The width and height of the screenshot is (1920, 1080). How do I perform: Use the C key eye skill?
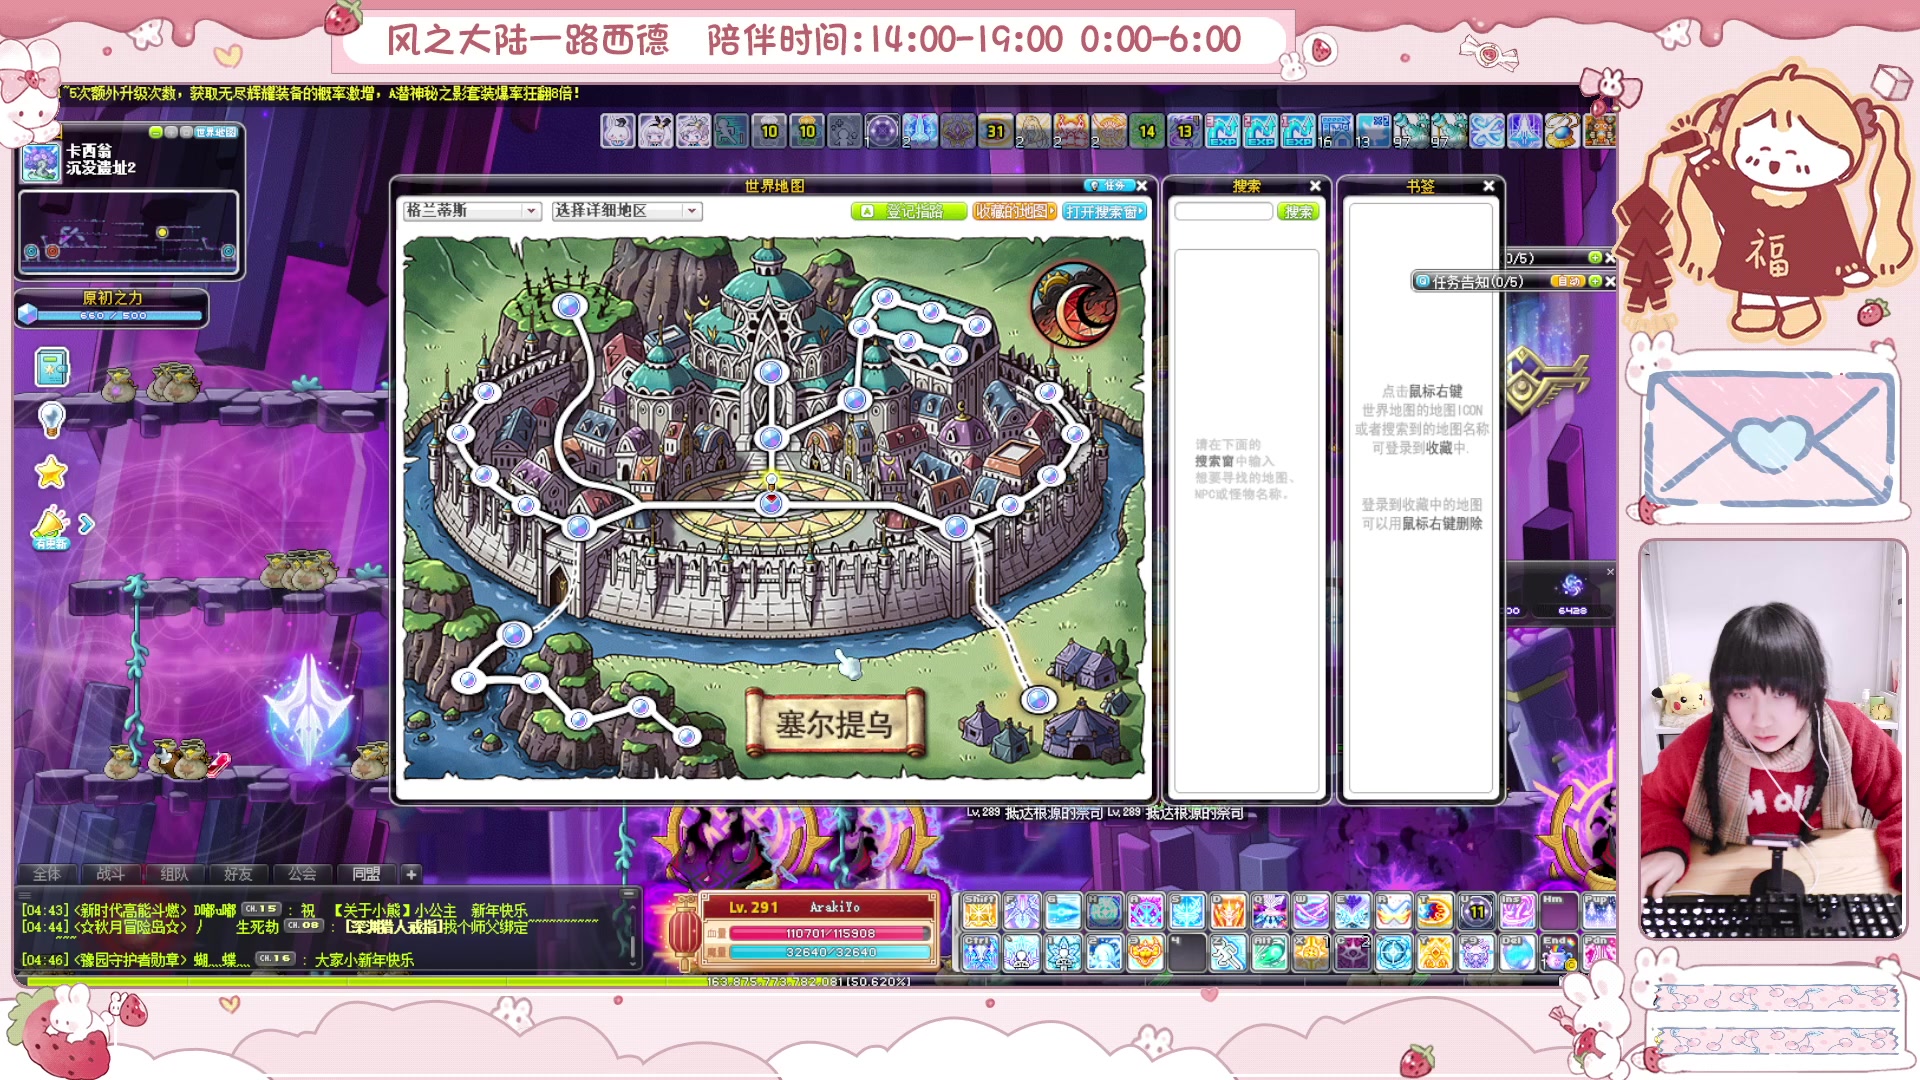(x=1352, y=951)
